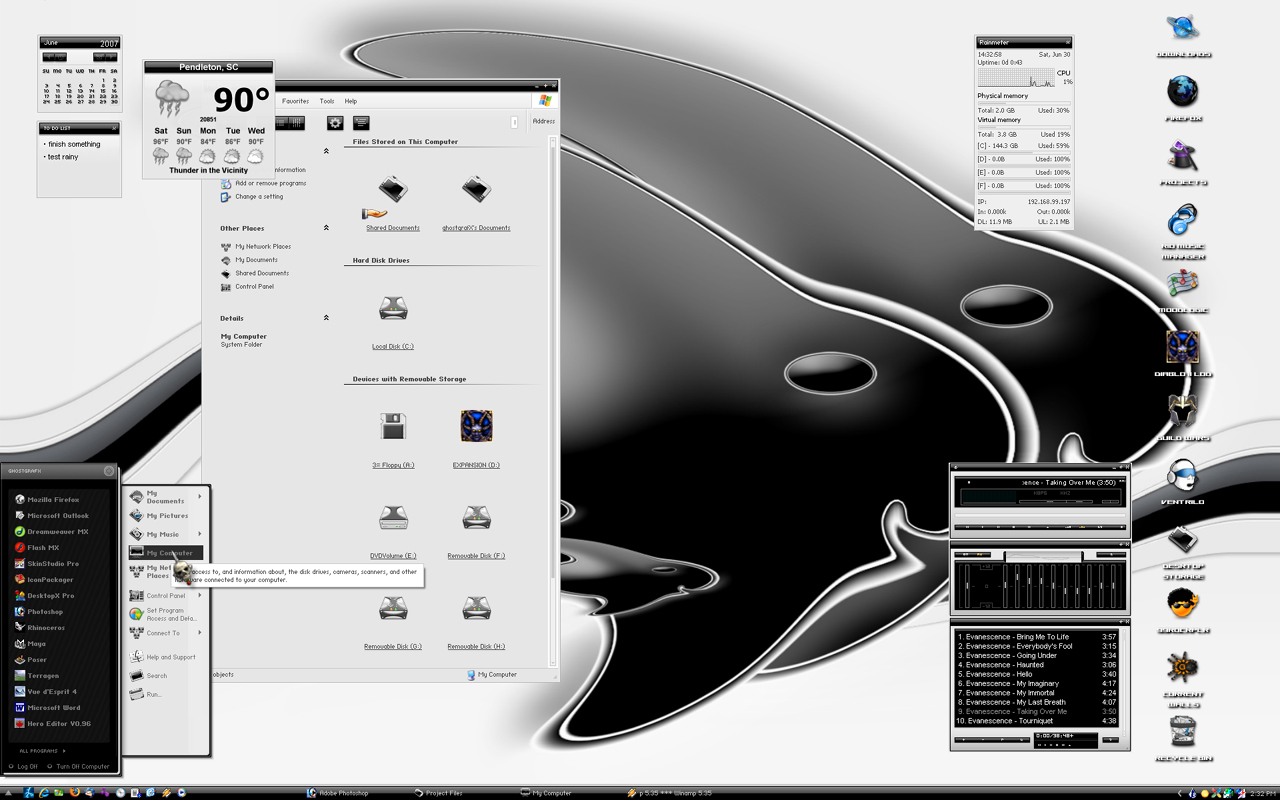The height and width of the screenshot is (800, 1280).
Task: Switch to Winamp 5.35 taskbar button
Action: click(669, 793)
